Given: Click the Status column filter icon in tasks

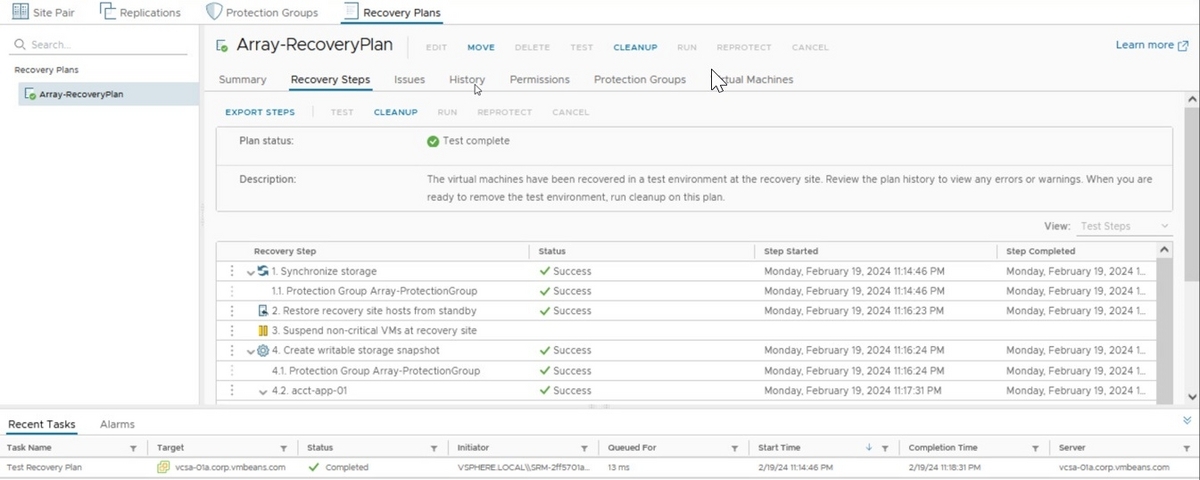Looking at the screenshot, I should point(433,448).
